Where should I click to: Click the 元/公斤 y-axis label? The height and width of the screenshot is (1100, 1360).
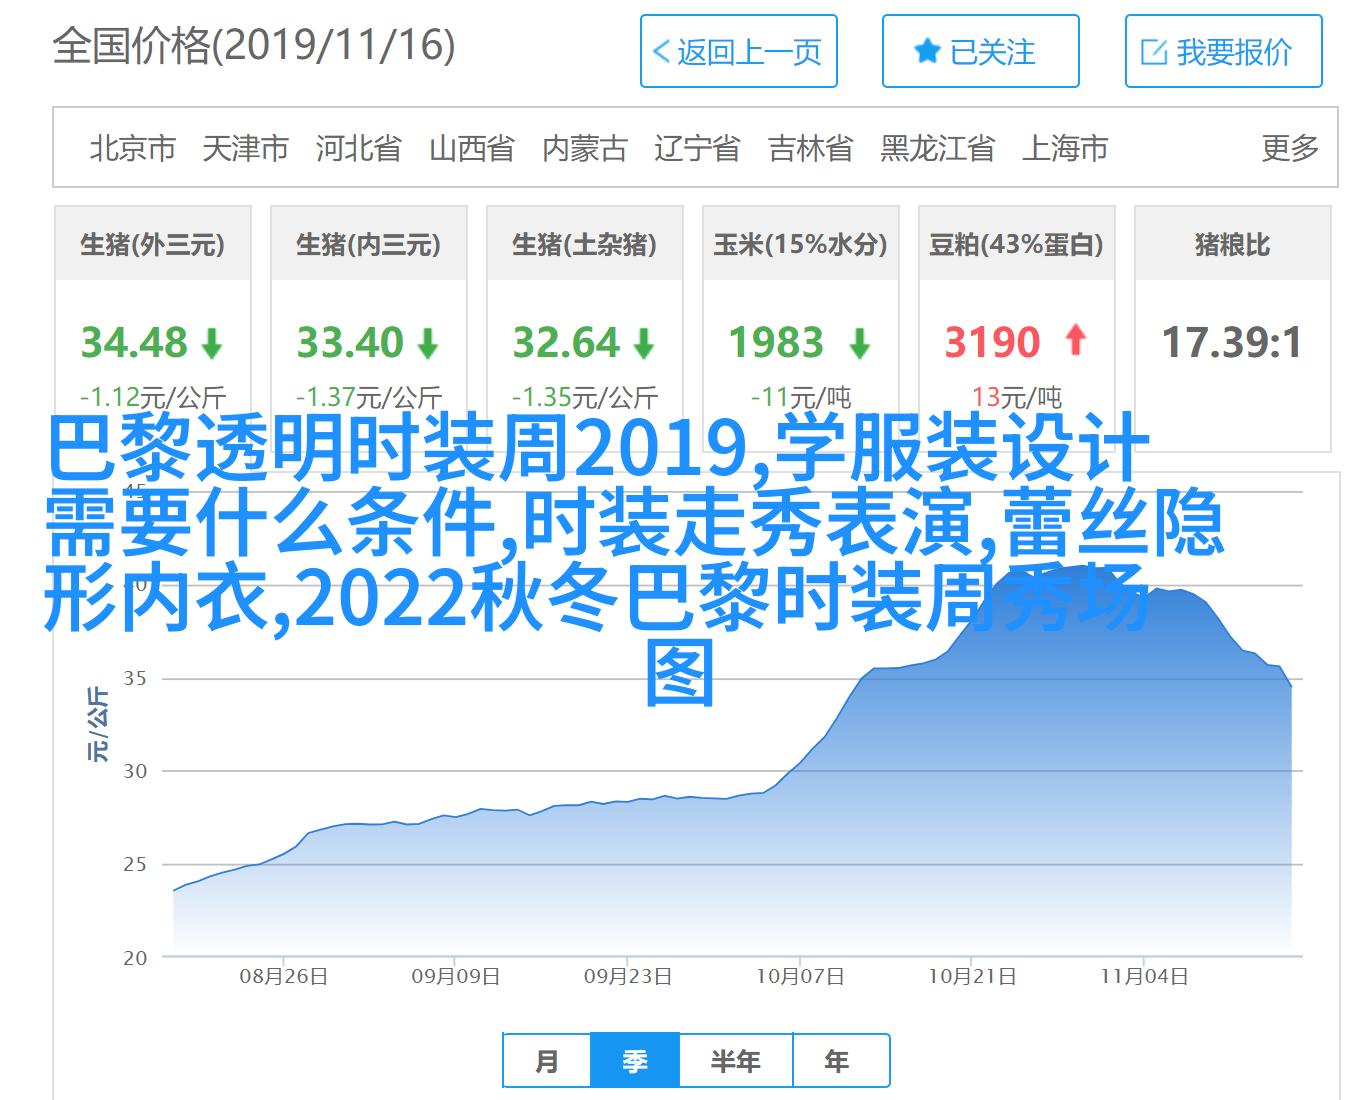[x=98, y=725]
